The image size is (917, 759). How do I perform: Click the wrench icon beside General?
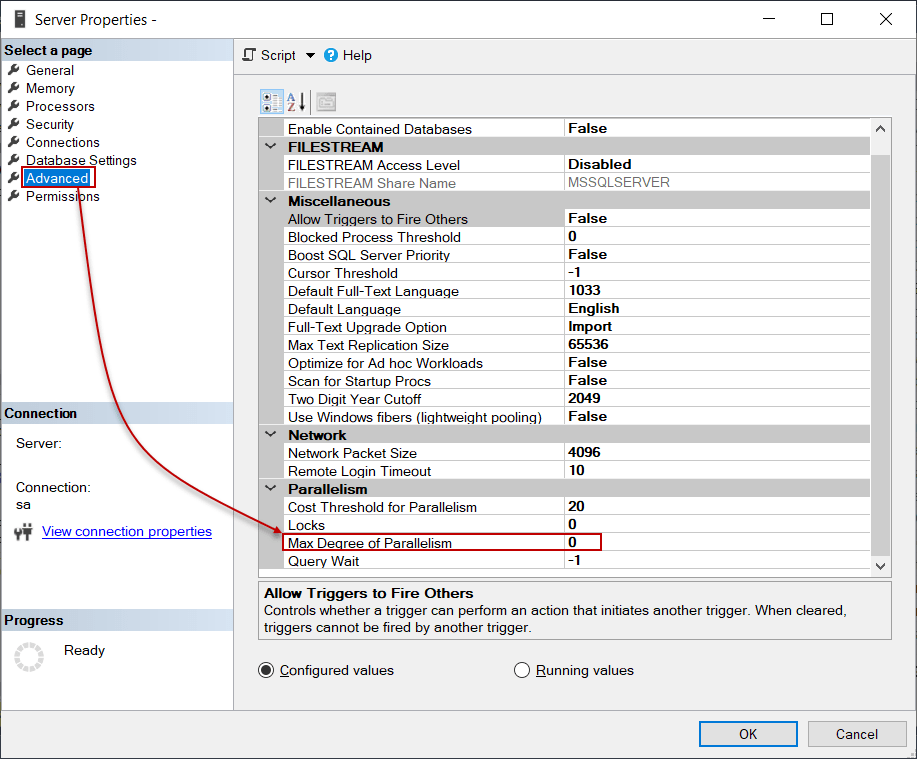(x=15, y=70)
